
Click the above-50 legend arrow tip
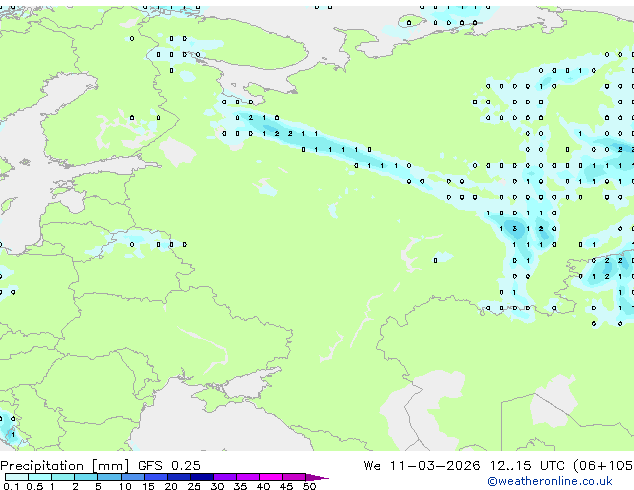click(317, 477)
